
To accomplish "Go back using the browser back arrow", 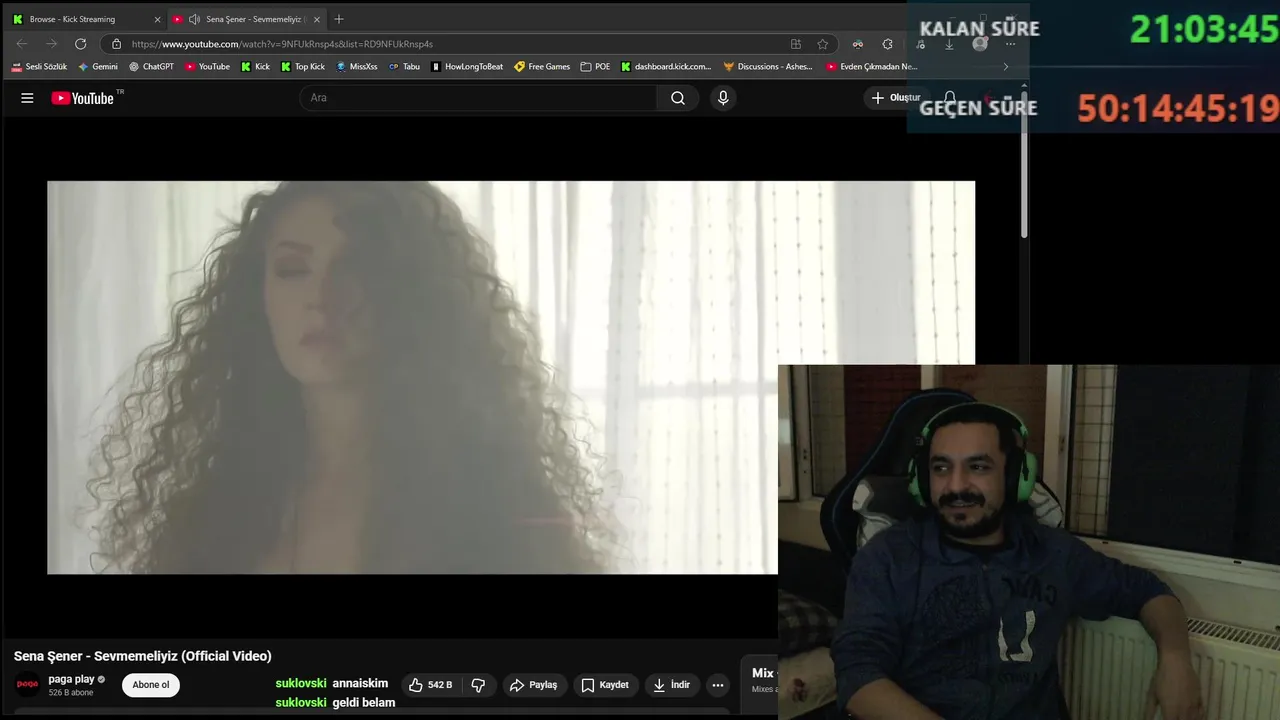I will 22,44.
